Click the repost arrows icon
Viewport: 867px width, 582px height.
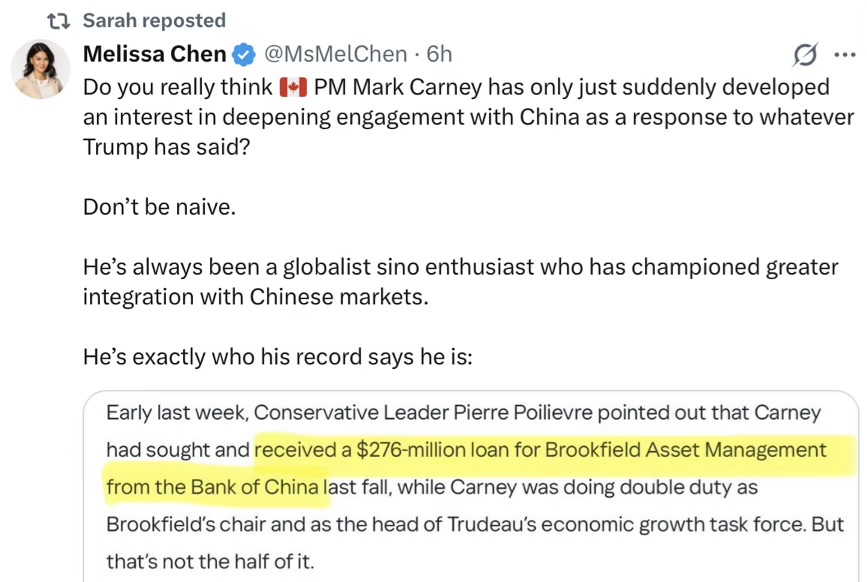coord(60,21)
